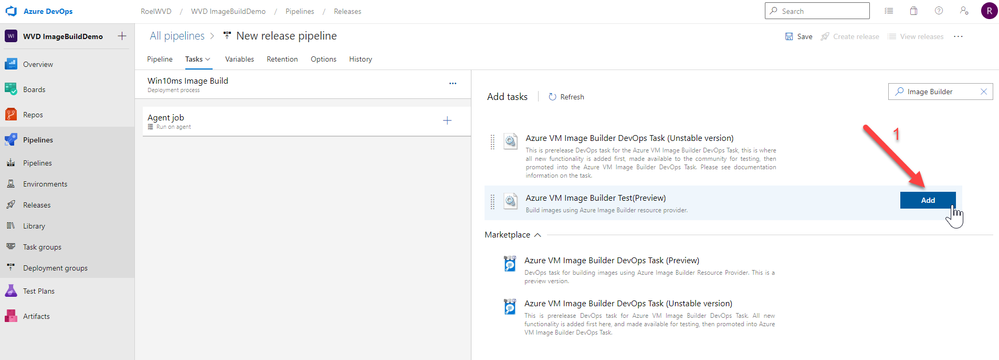Click the Releases rocket icon

11,205
